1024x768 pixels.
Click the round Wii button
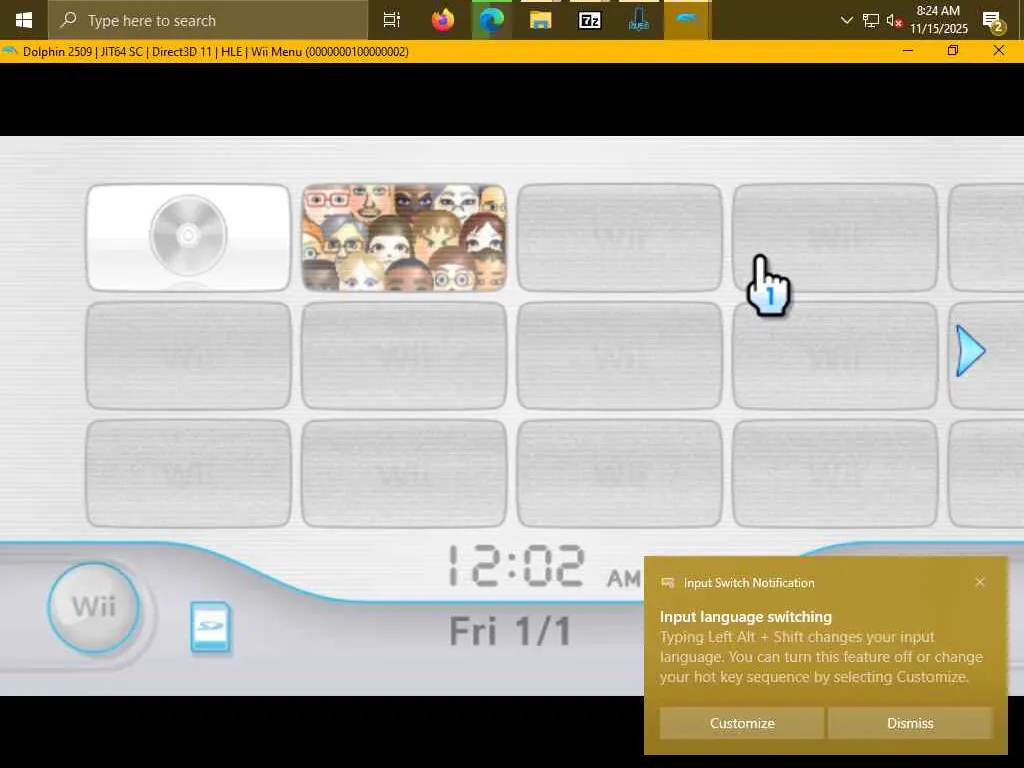tap(94, 607)
